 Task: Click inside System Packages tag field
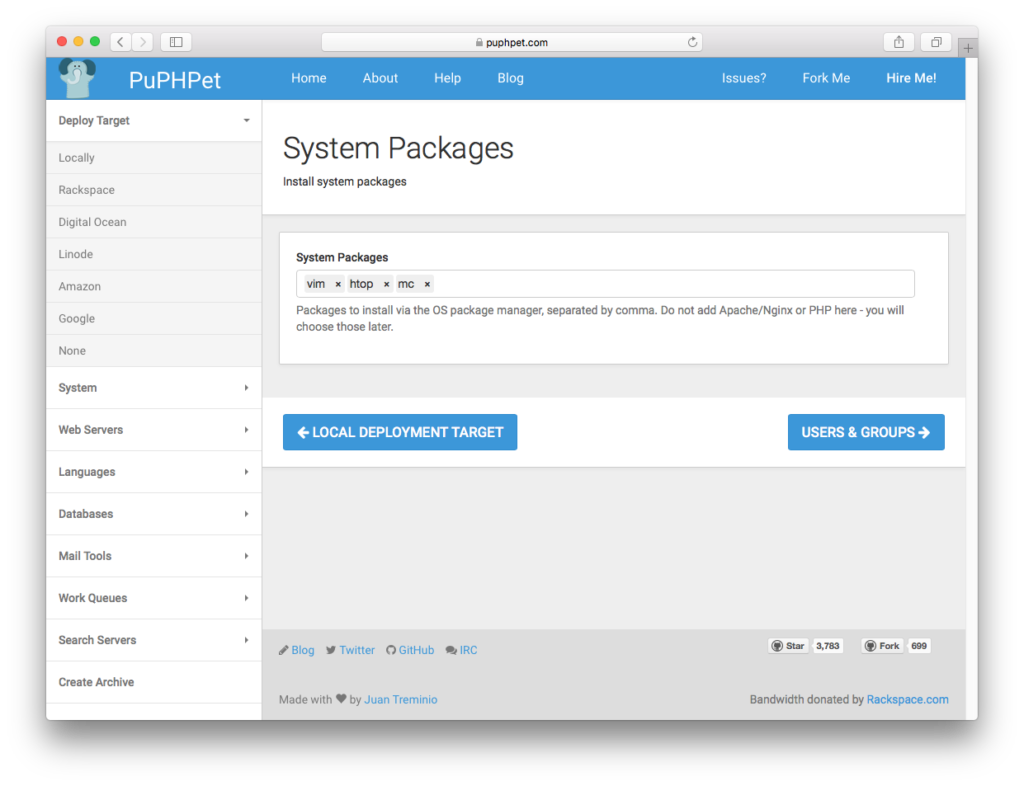[x=605, y=284]
